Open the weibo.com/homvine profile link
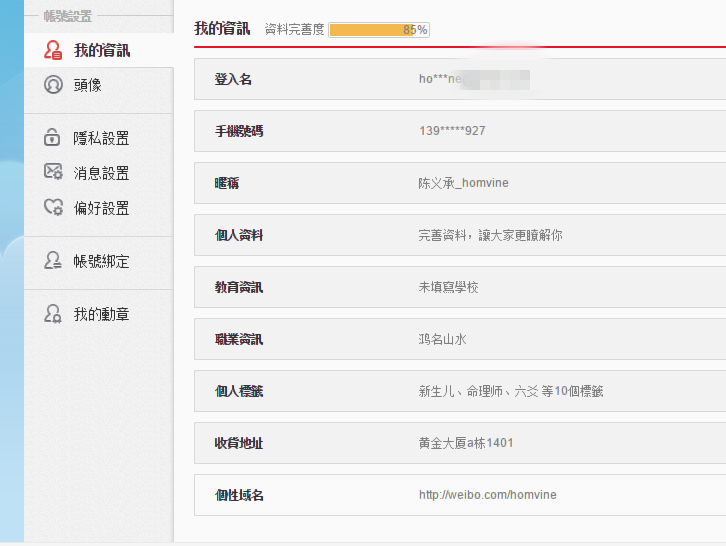This screenshot has height=546, width=726. pos(487,495)
